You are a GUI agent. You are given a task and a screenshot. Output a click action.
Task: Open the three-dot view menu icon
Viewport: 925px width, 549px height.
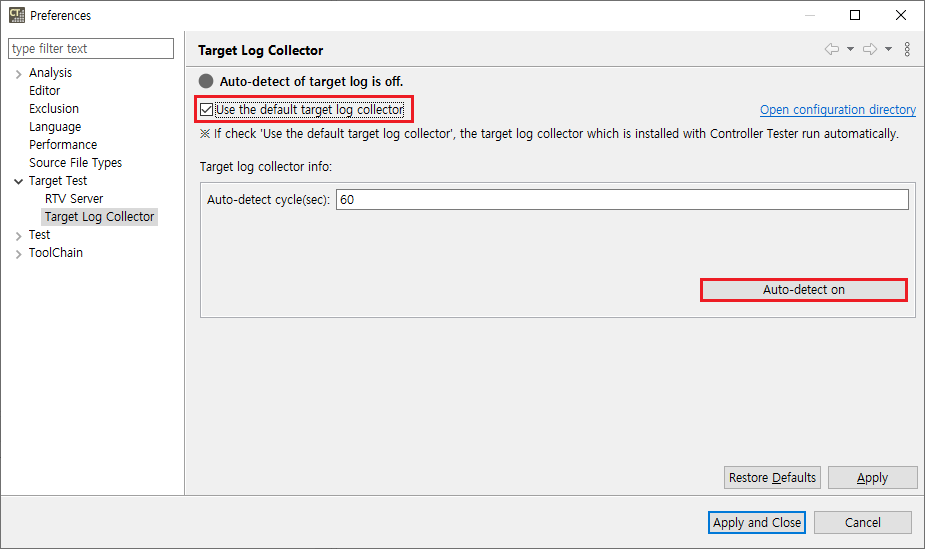click(x=907, y=49)
